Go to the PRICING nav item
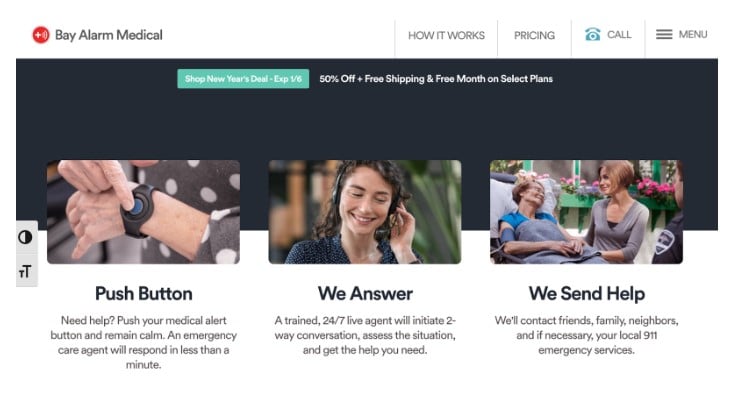 534,35
